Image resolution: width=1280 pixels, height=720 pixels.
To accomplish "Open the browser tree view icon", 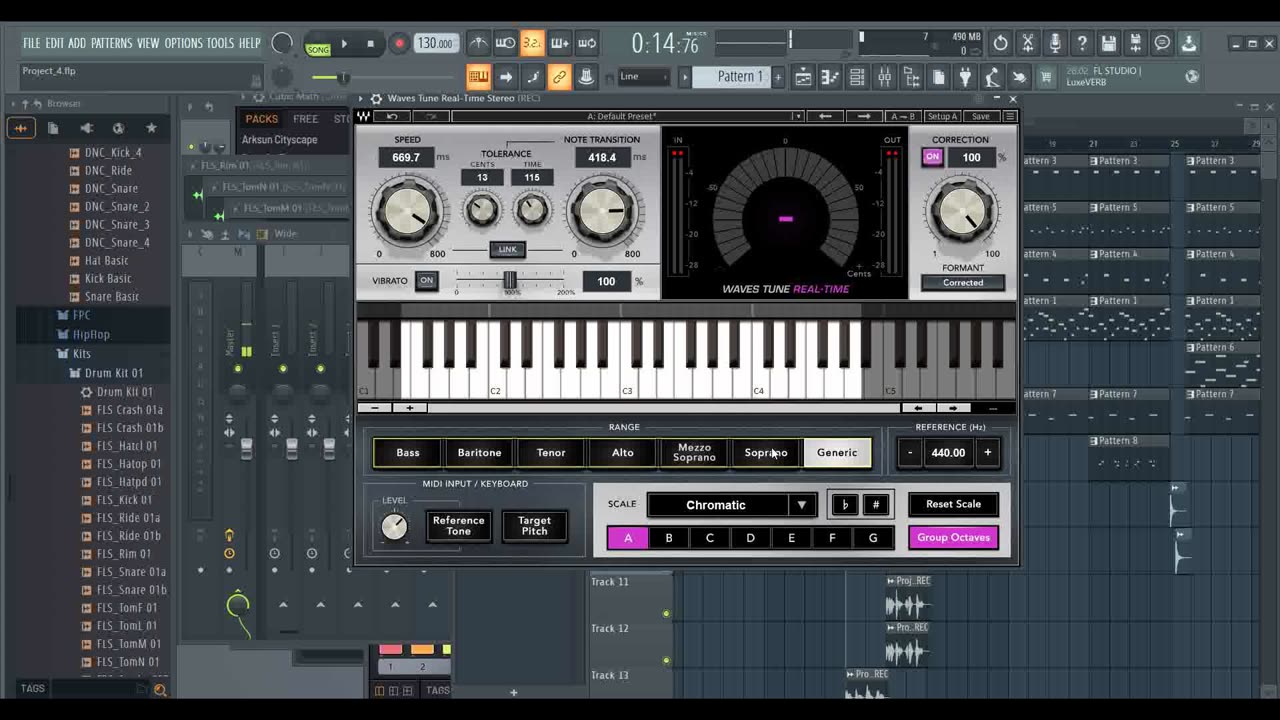I will [x=911, y=77].
